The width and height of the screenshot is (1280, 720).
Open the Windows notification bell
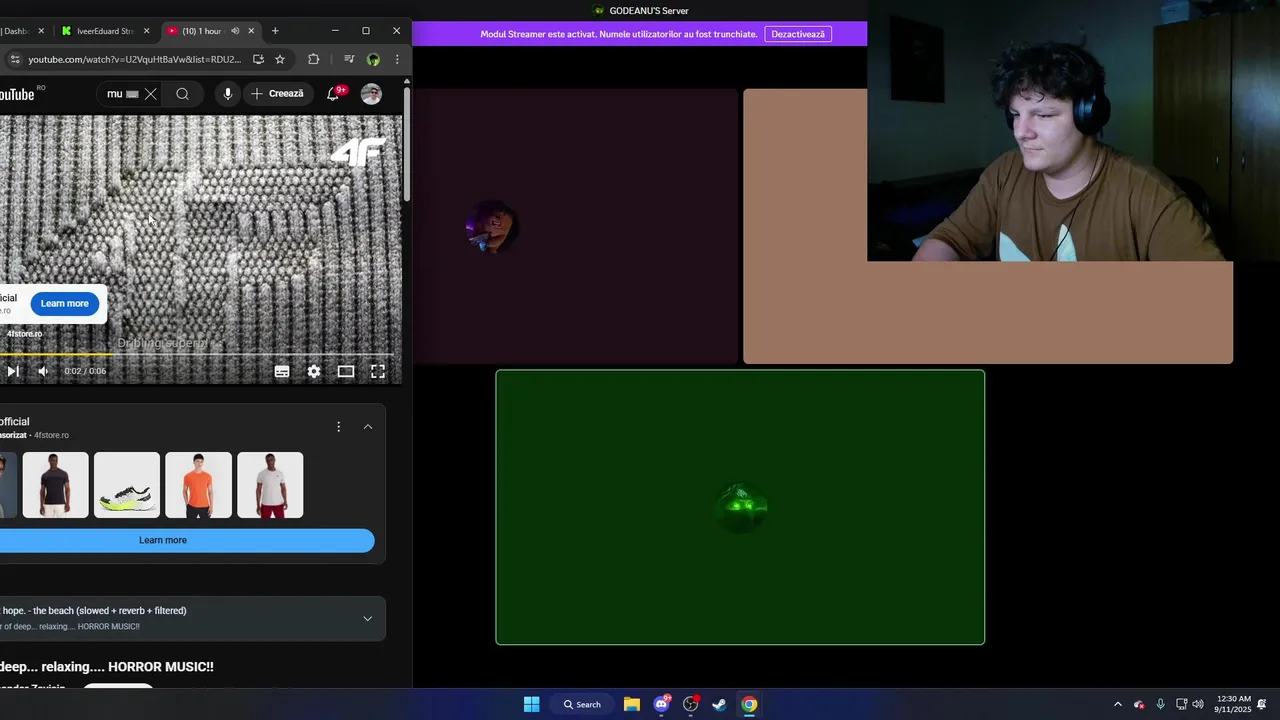(x=1262, y=704)
